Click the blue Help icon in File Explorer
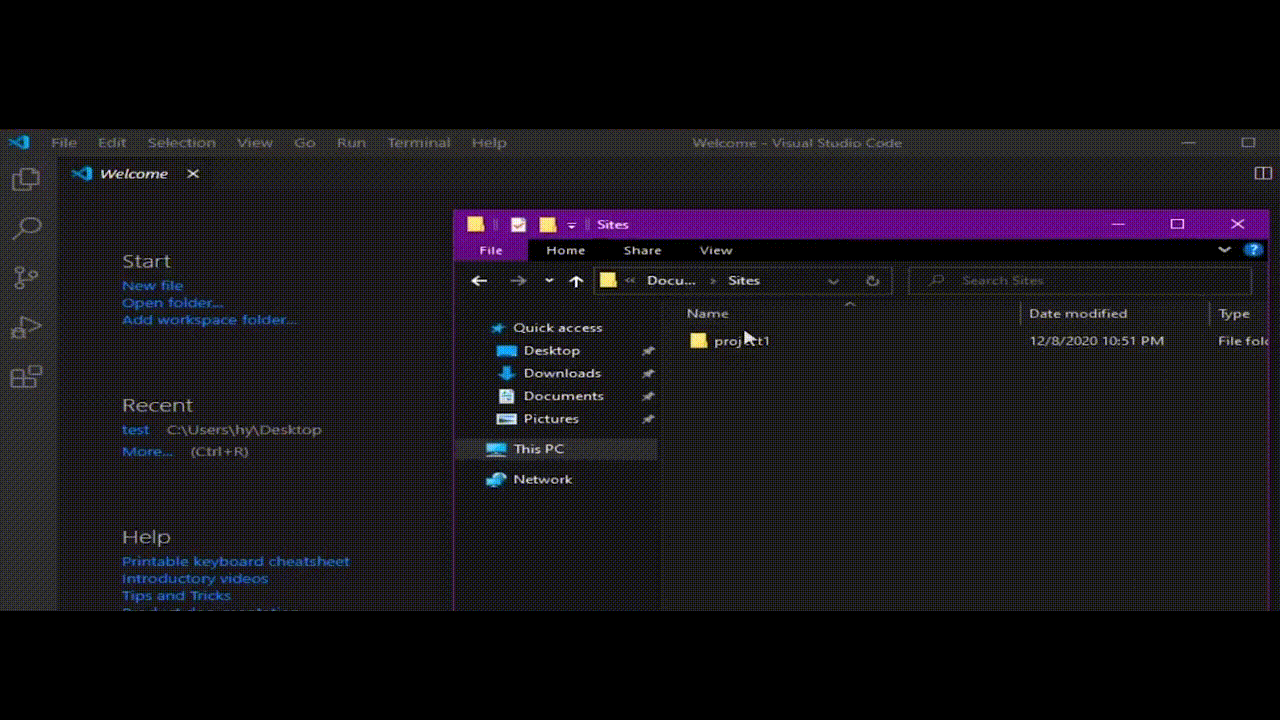The width and height of the screenshot is (1280, 720). [1253, 250]
